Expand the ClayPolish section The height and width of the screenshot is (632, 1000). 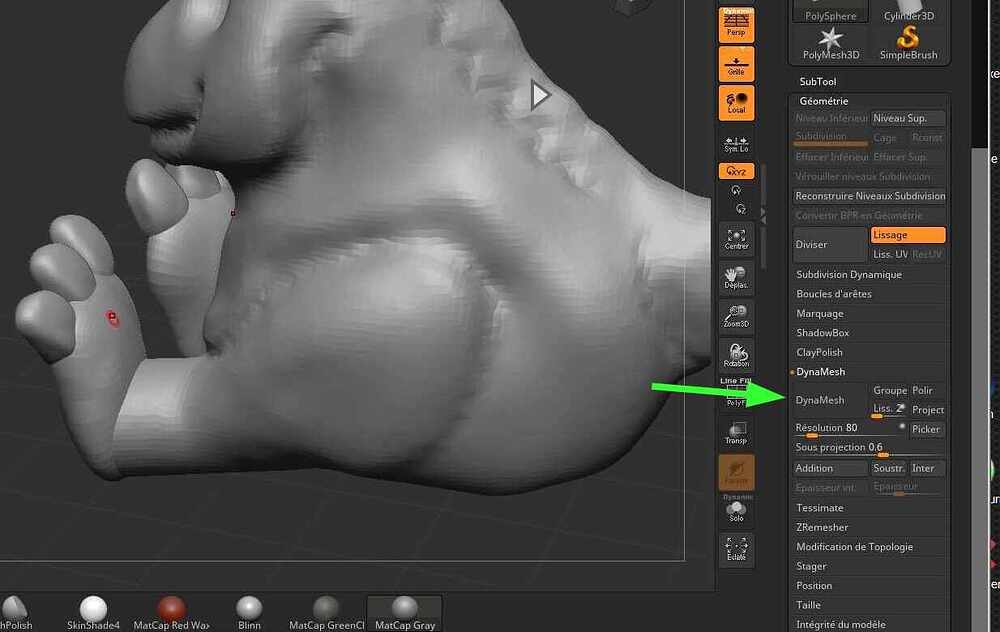coord(819,352)
